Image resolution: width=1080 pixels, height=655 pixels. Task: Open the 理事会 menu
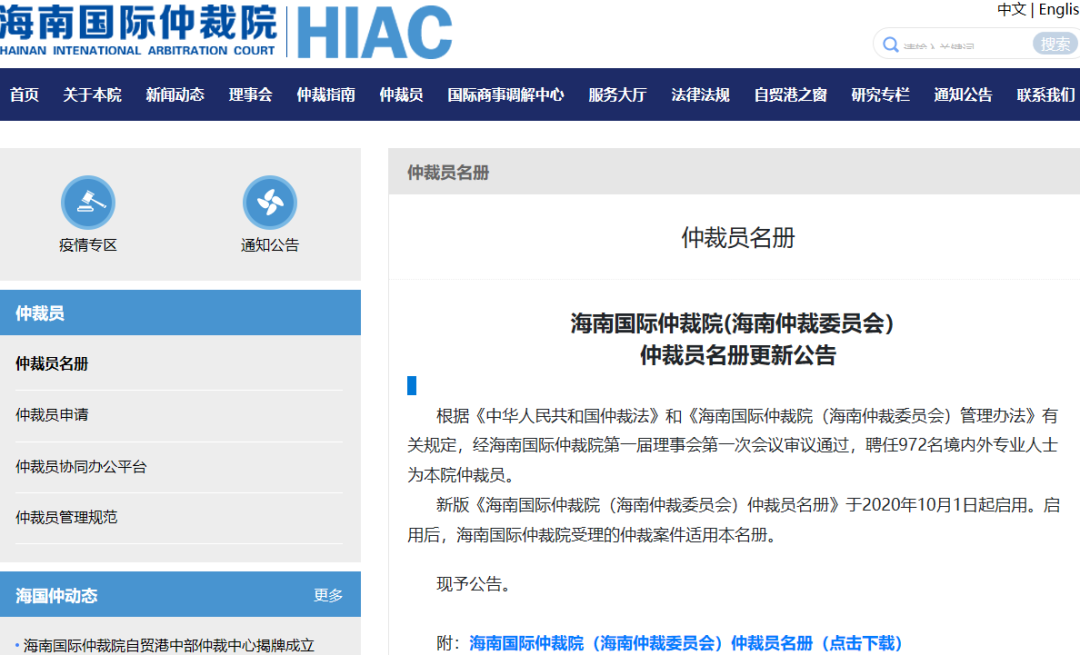point(251,95)
